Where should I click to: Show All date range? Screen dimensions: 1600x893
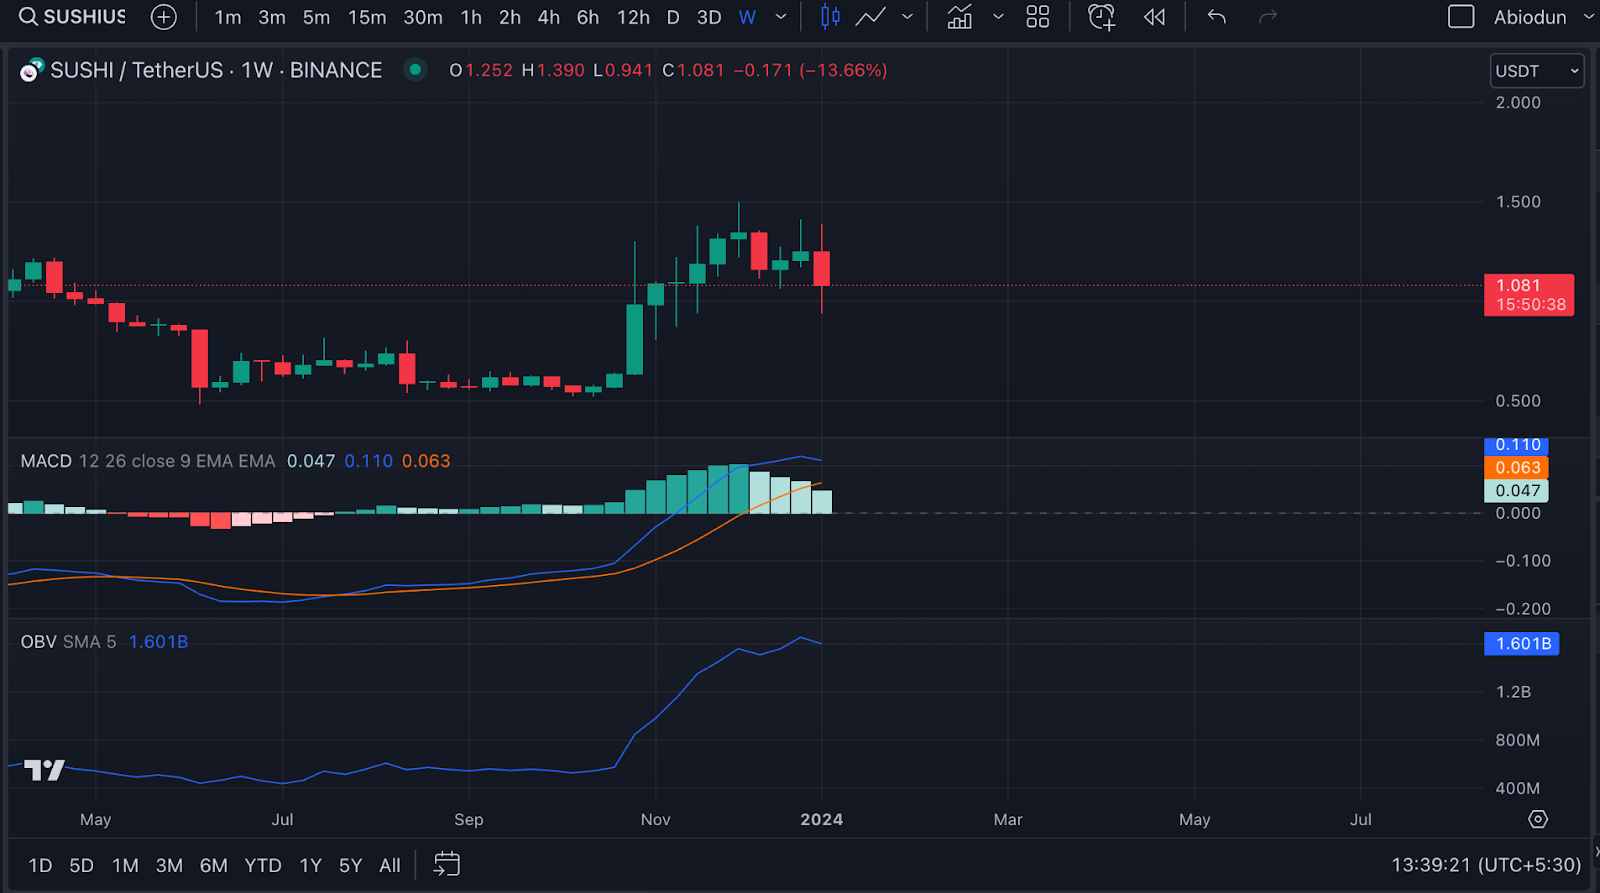pyautogui.click(x=390, y=865)
